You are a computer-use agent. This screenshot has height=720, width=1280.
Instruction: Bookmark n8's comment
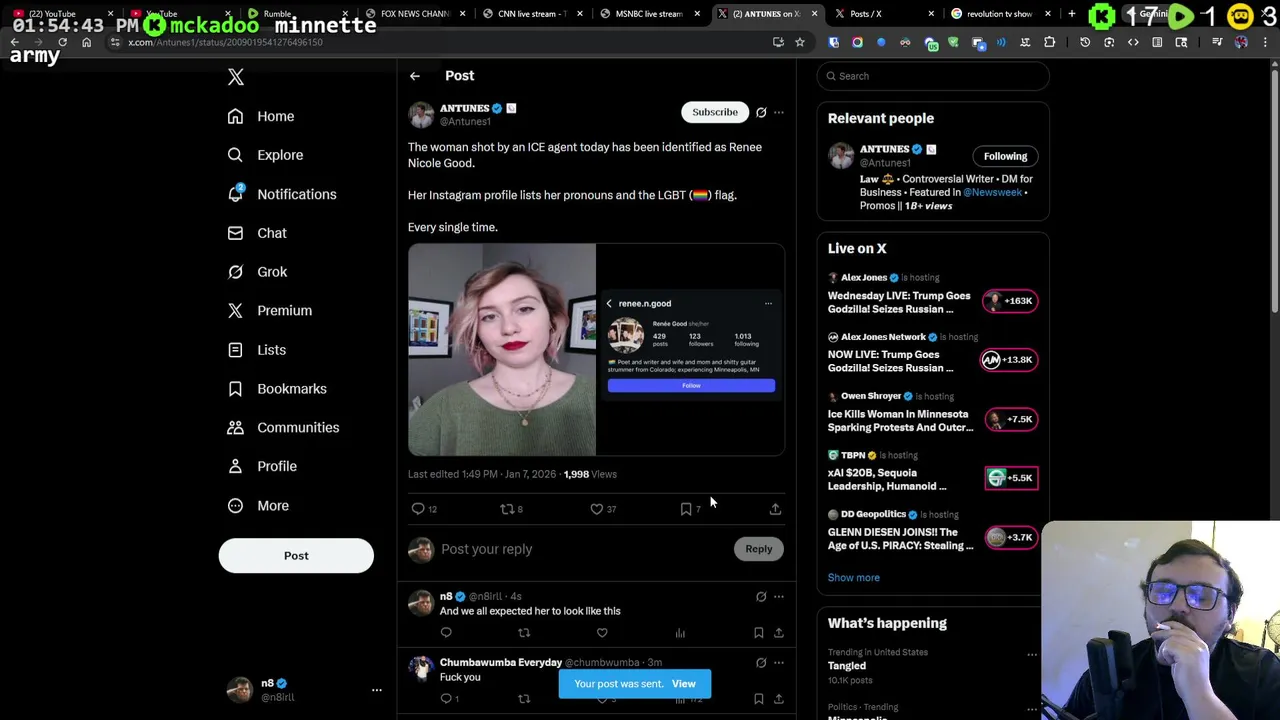point(758,632)
